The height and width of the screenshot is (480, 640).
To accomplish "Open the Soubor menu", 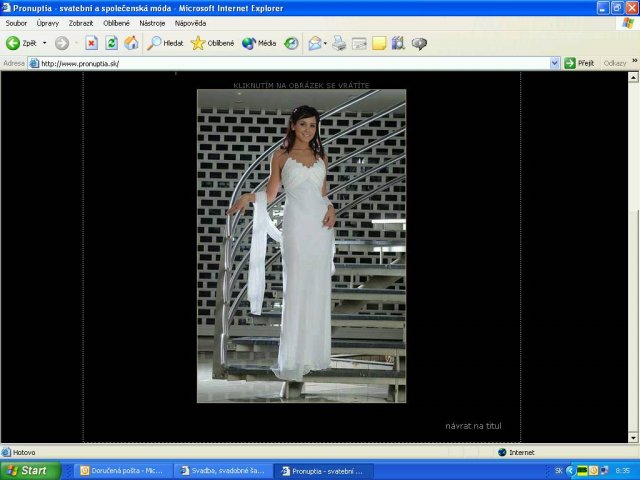I will pyautogui.click(x=16, y=22).
